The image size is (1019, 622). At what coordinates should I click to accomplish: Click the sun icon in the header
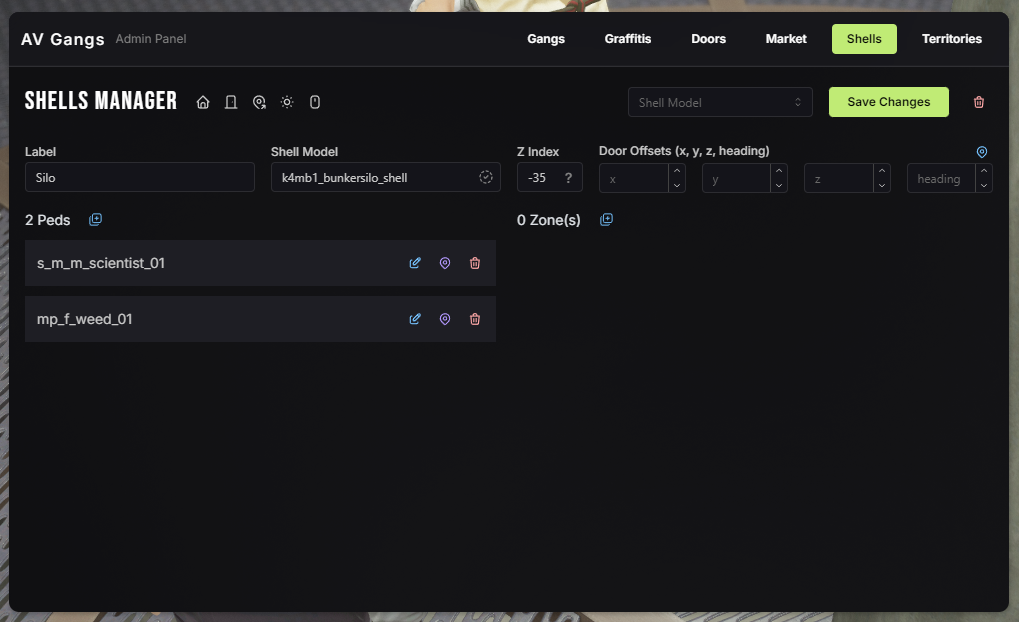click(x=287, y=102)
